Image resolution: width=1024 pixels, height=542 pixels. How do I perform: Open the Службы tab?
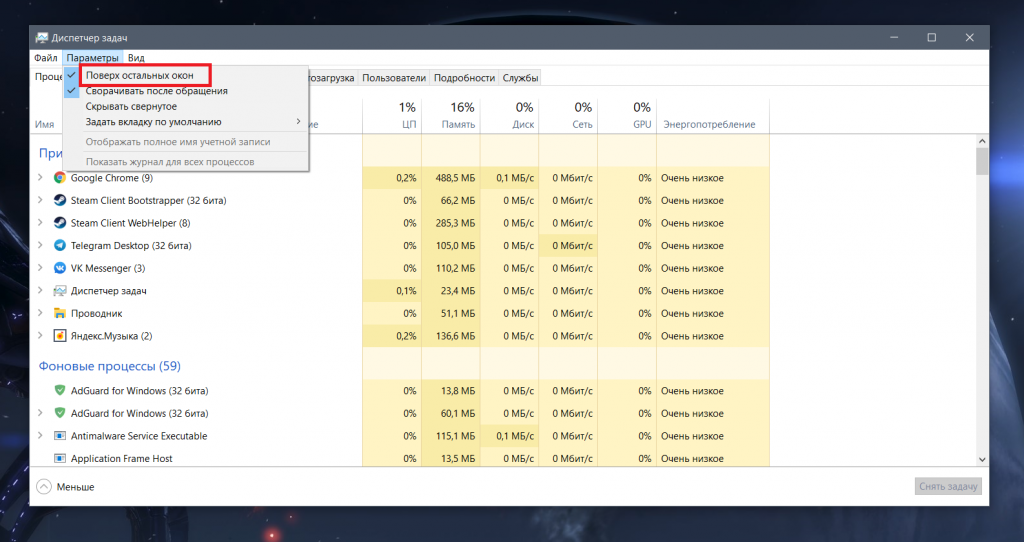click(x=520, y=78)
